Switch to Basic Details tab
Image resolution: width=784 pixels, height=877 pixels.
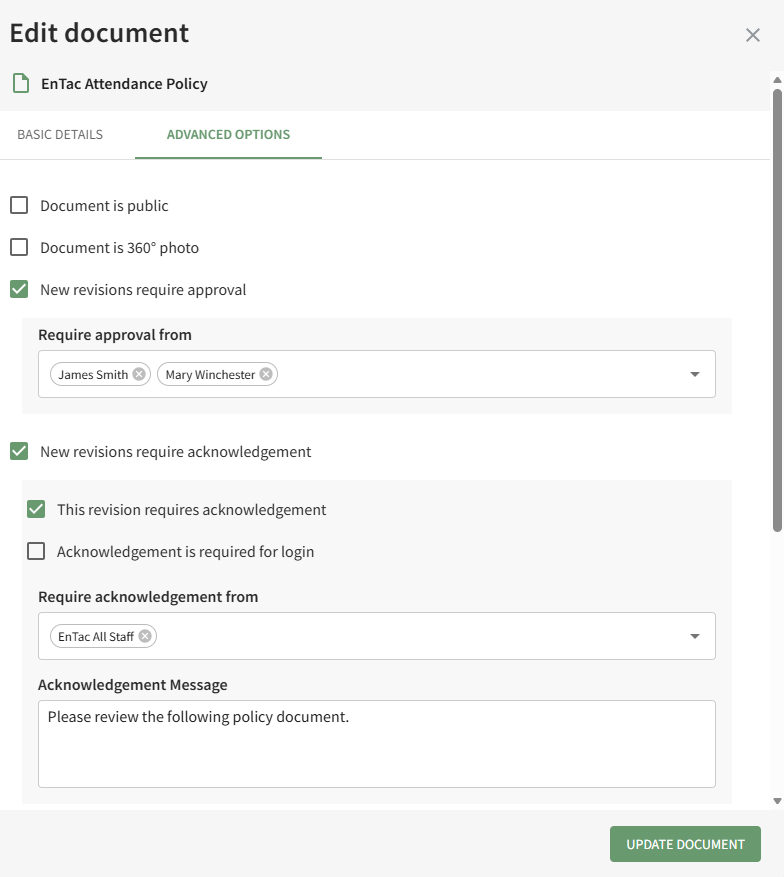coord(60,135)
